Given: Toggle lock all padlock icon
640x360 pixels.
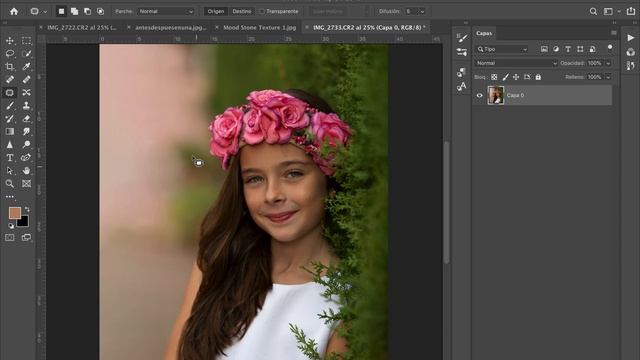Looking at the screenshot, I should click(x=538, y=77).
